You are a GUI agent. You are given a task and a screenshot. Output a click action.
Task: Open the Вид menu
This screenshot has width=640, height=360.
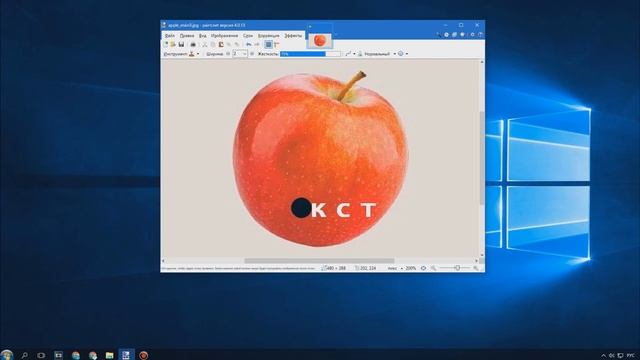(x=202, y=36)
